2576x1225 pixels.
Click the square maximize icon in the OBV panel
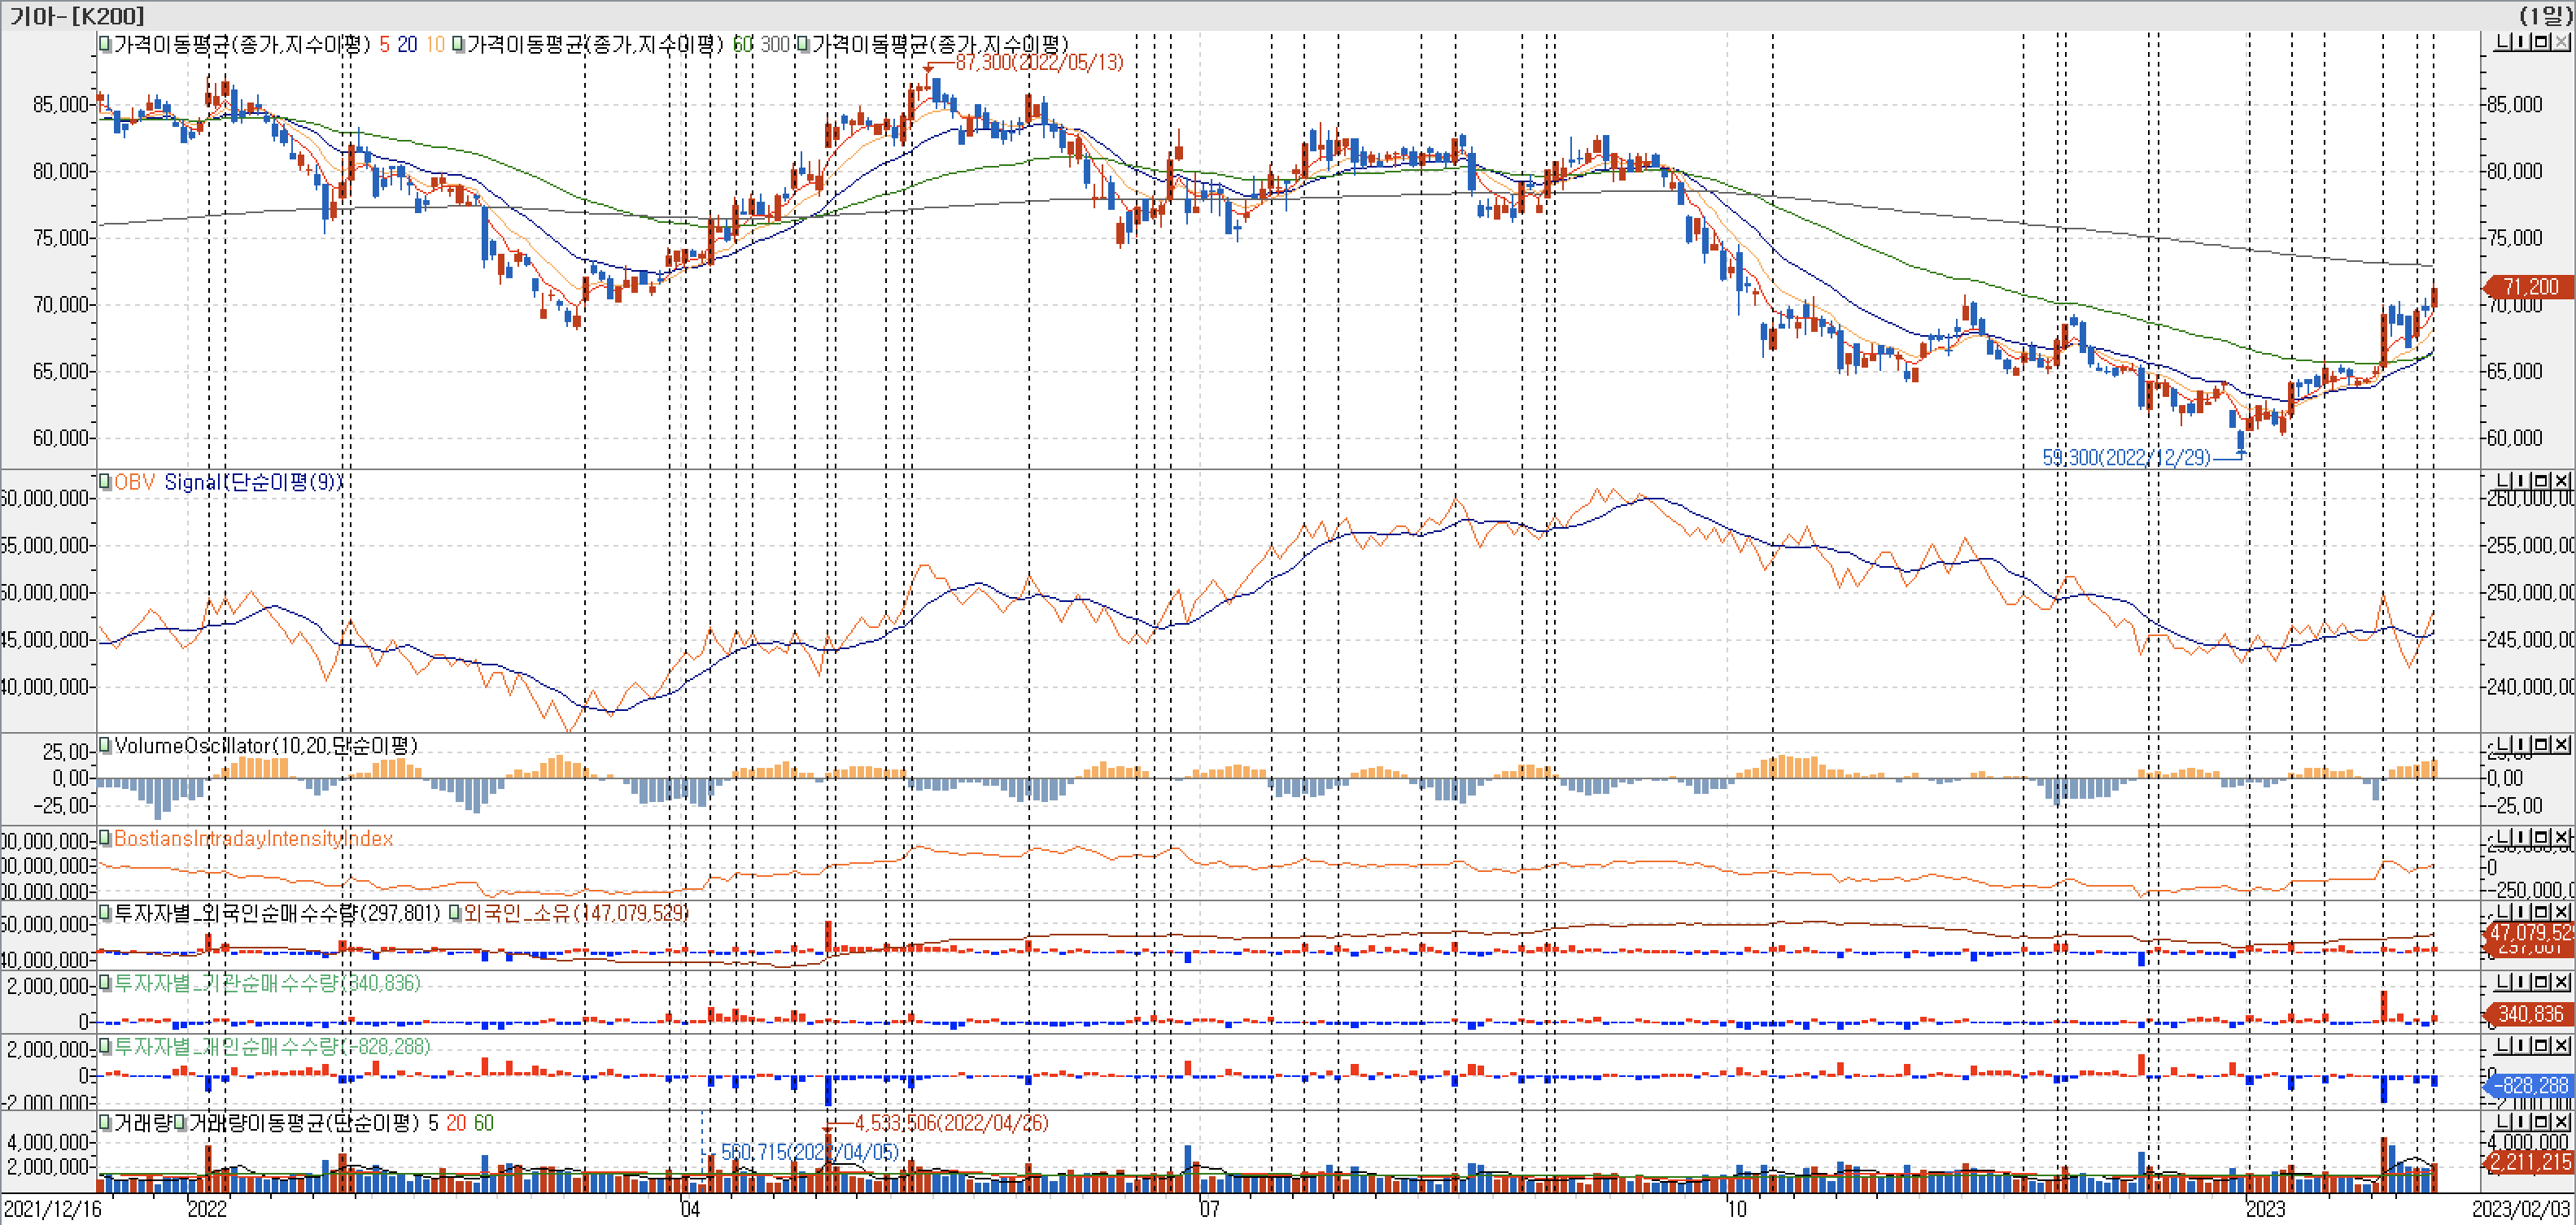coord(2542,481)
